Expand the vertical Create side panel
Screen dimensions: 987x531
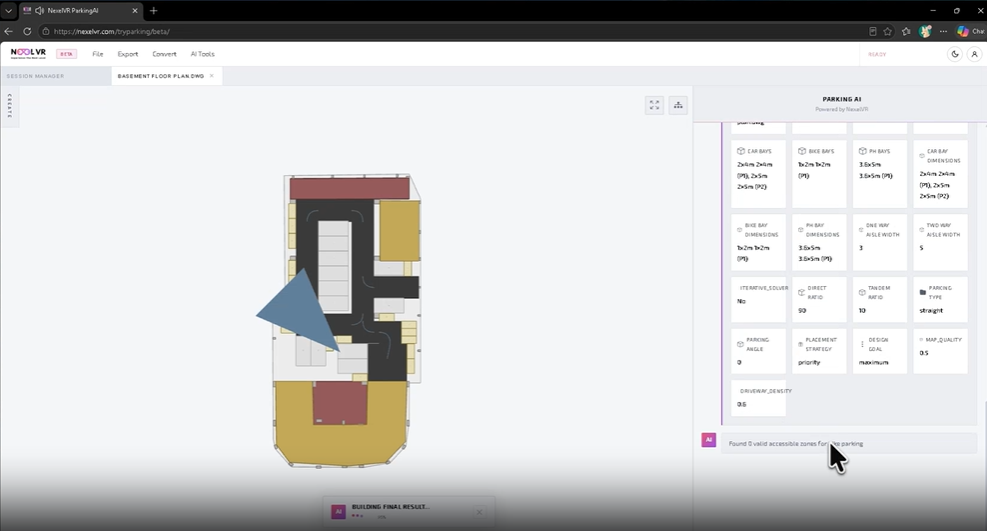(9, 106)
